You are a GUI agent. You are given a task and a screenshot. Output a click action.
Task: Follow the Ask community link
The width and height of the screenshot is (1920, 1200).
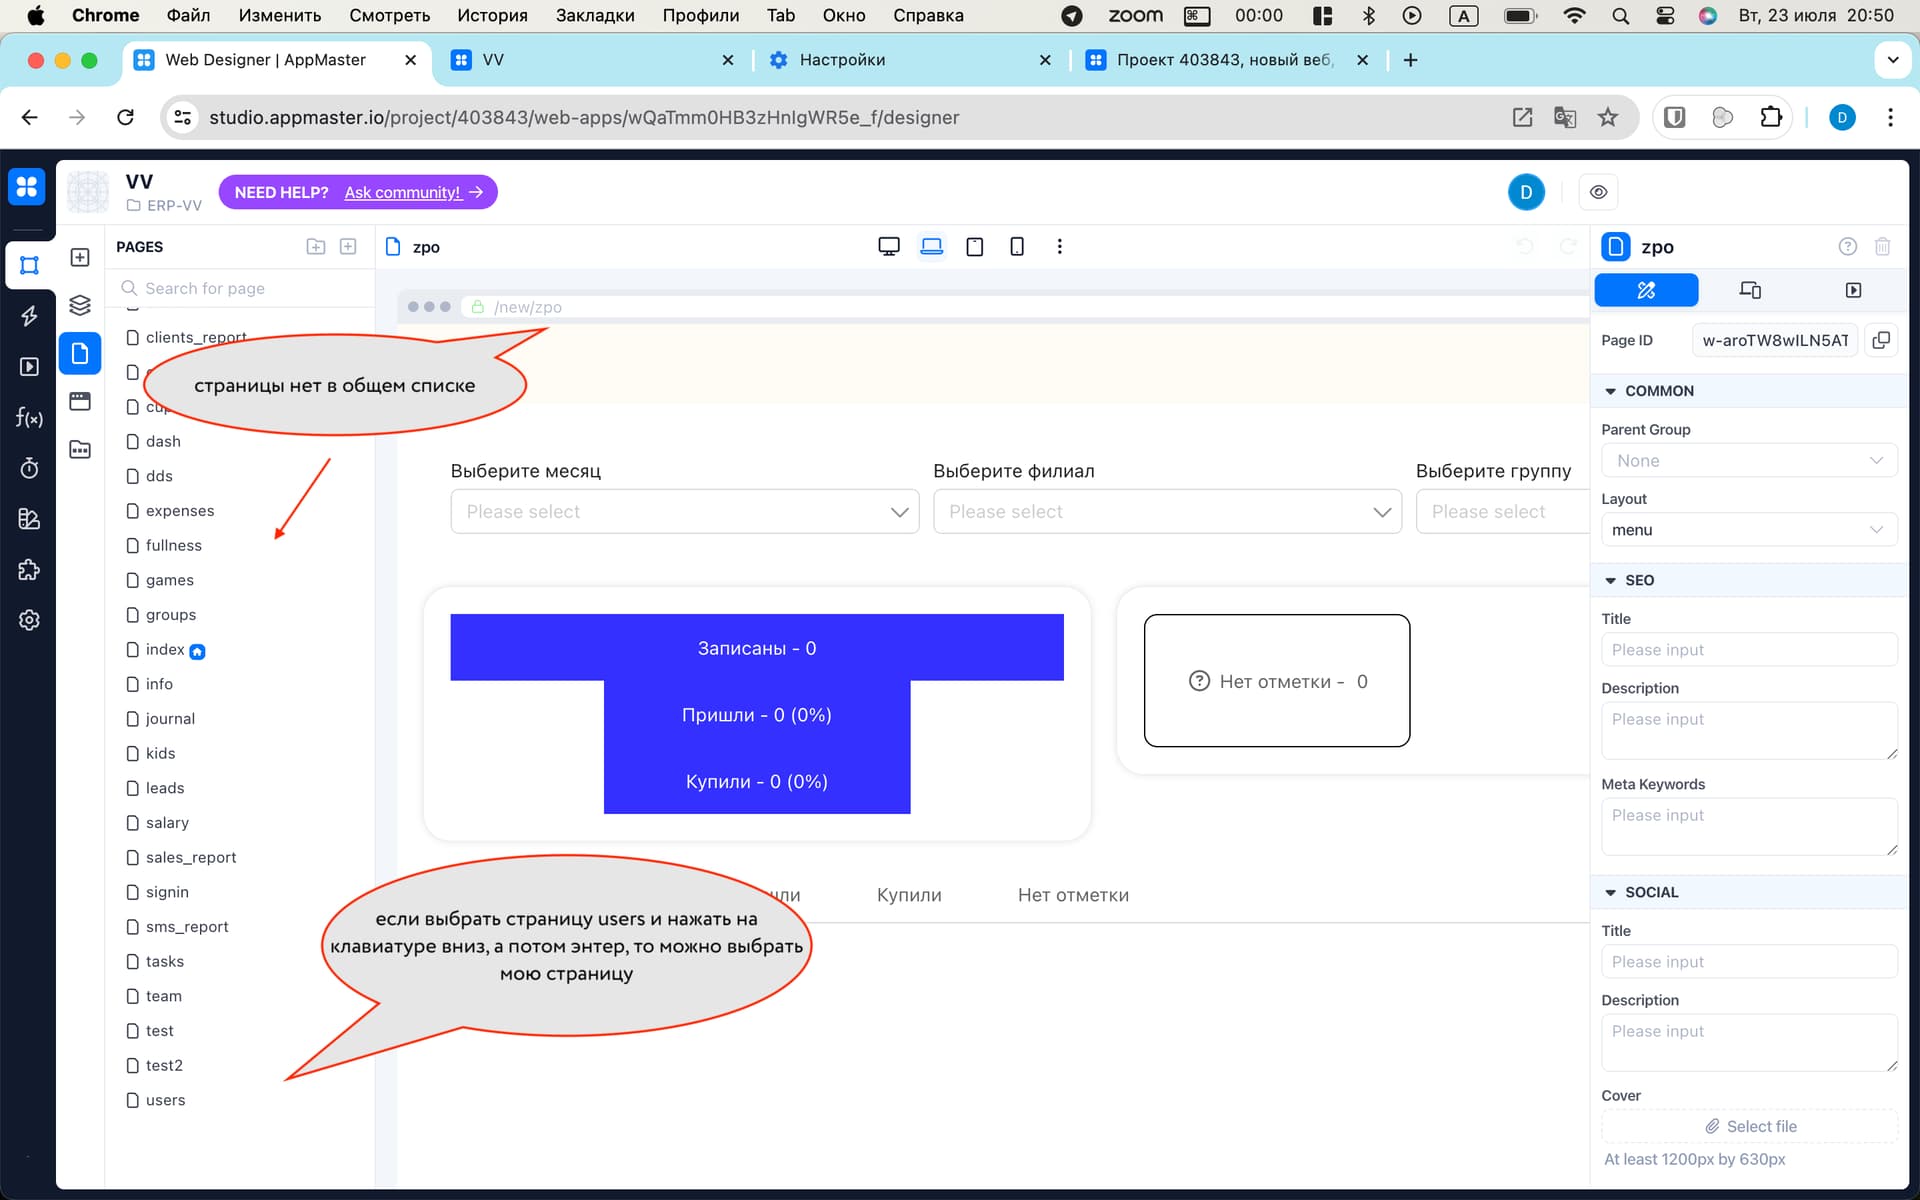pos(403,192)
